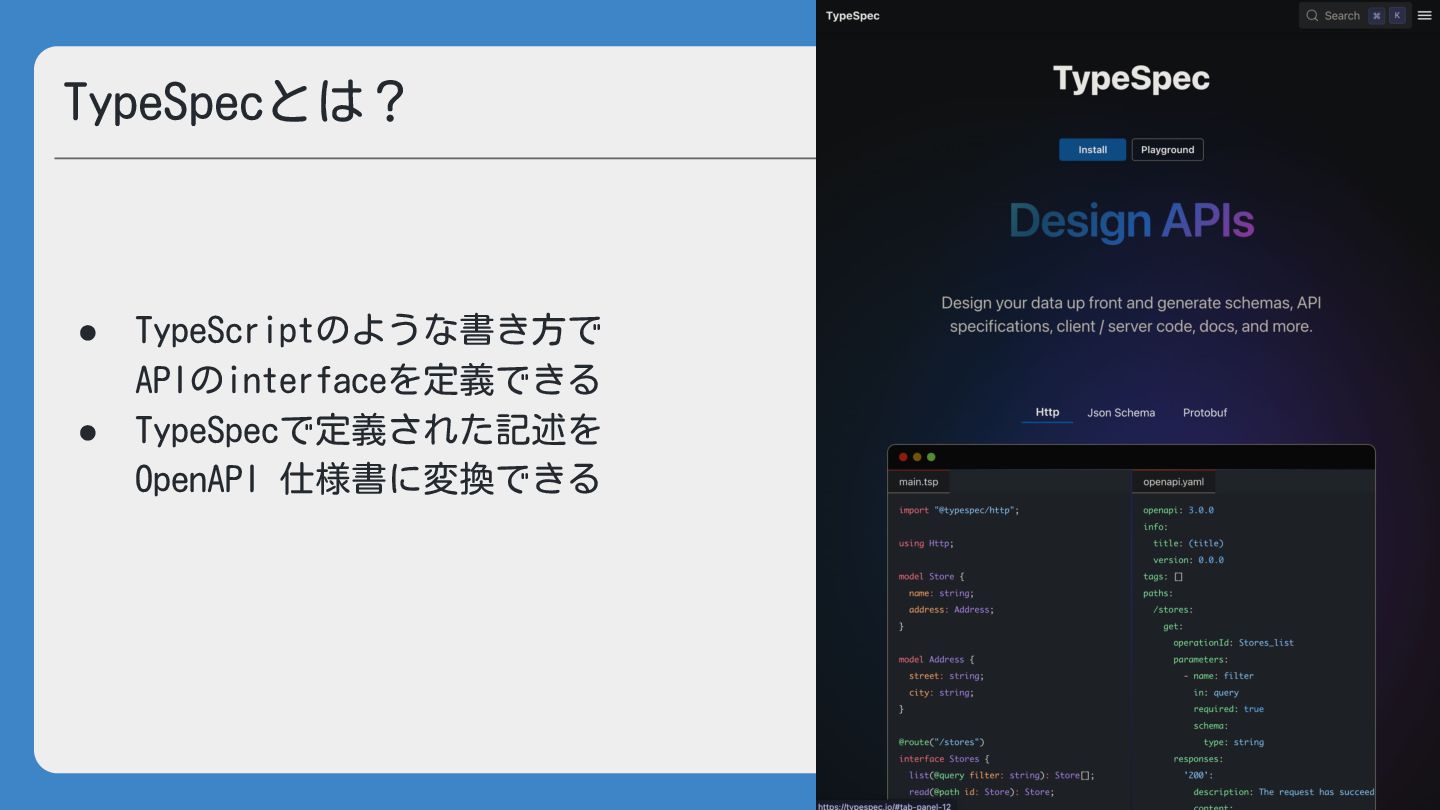Open the hamburger menu icon
Screen dimensions: 1440x810
(1424, 15)
